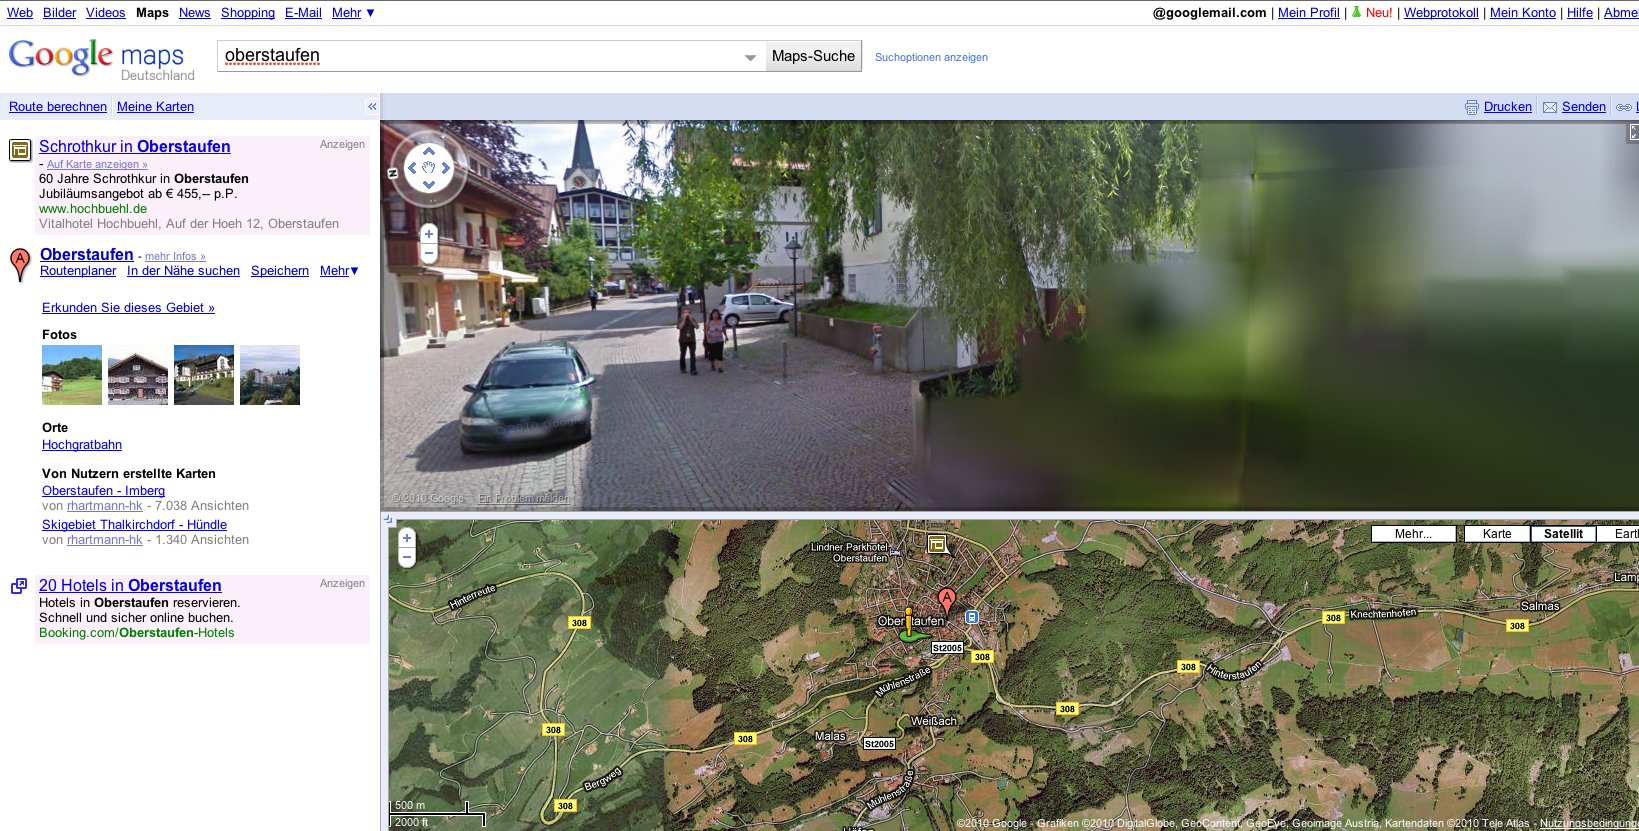Click the hand icon in Street View compass
Viewport: 1639px width, 831px height.
click(429, 168)
